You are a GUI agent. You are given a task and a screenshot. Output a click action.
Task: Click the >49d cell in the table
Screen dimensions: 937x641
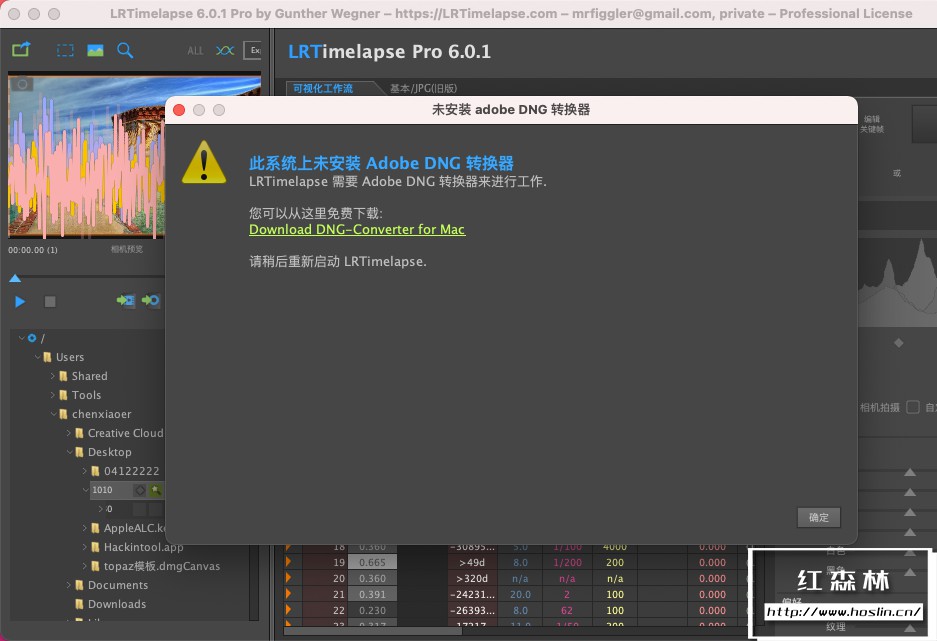click(x=472, y=563)
